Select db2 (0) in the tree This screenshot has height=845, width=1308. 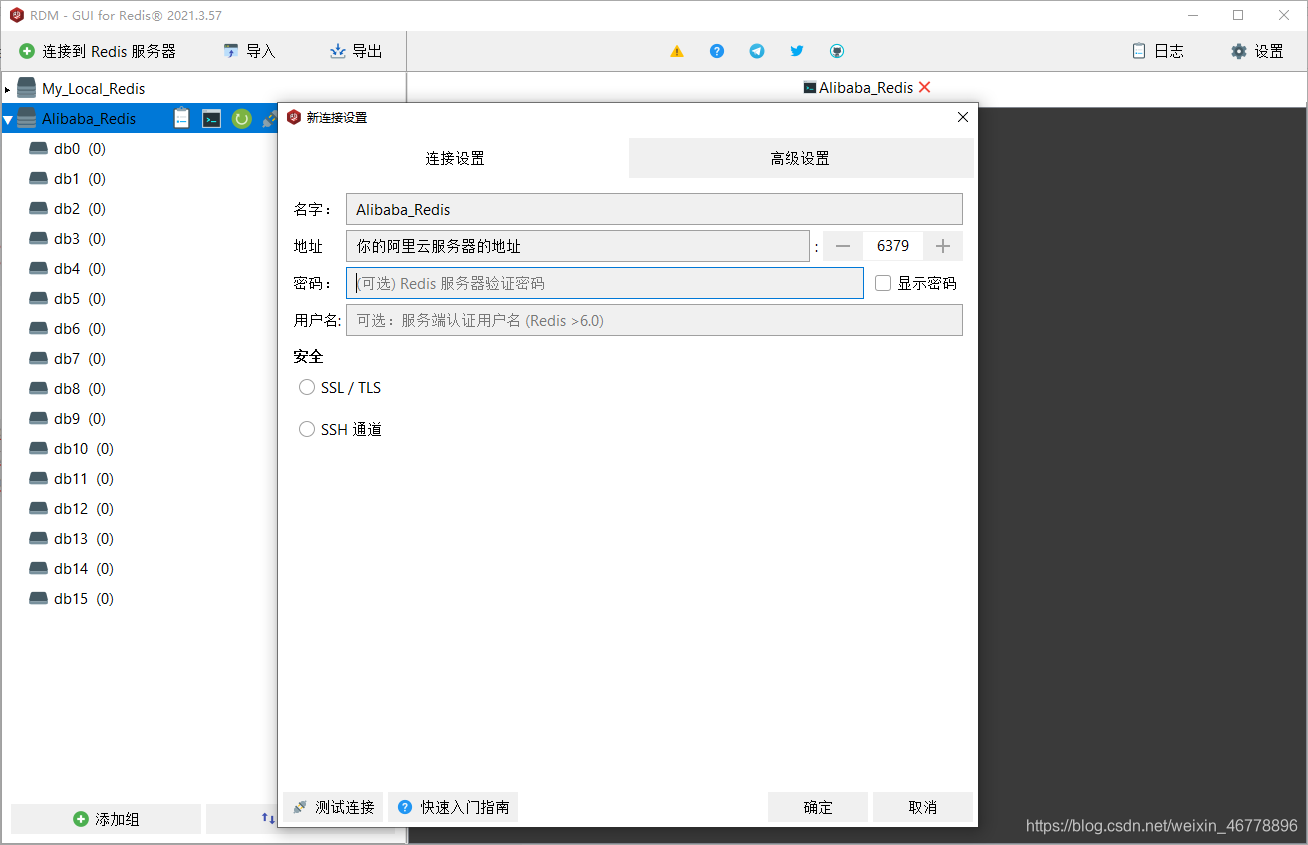tap(80, 209)
